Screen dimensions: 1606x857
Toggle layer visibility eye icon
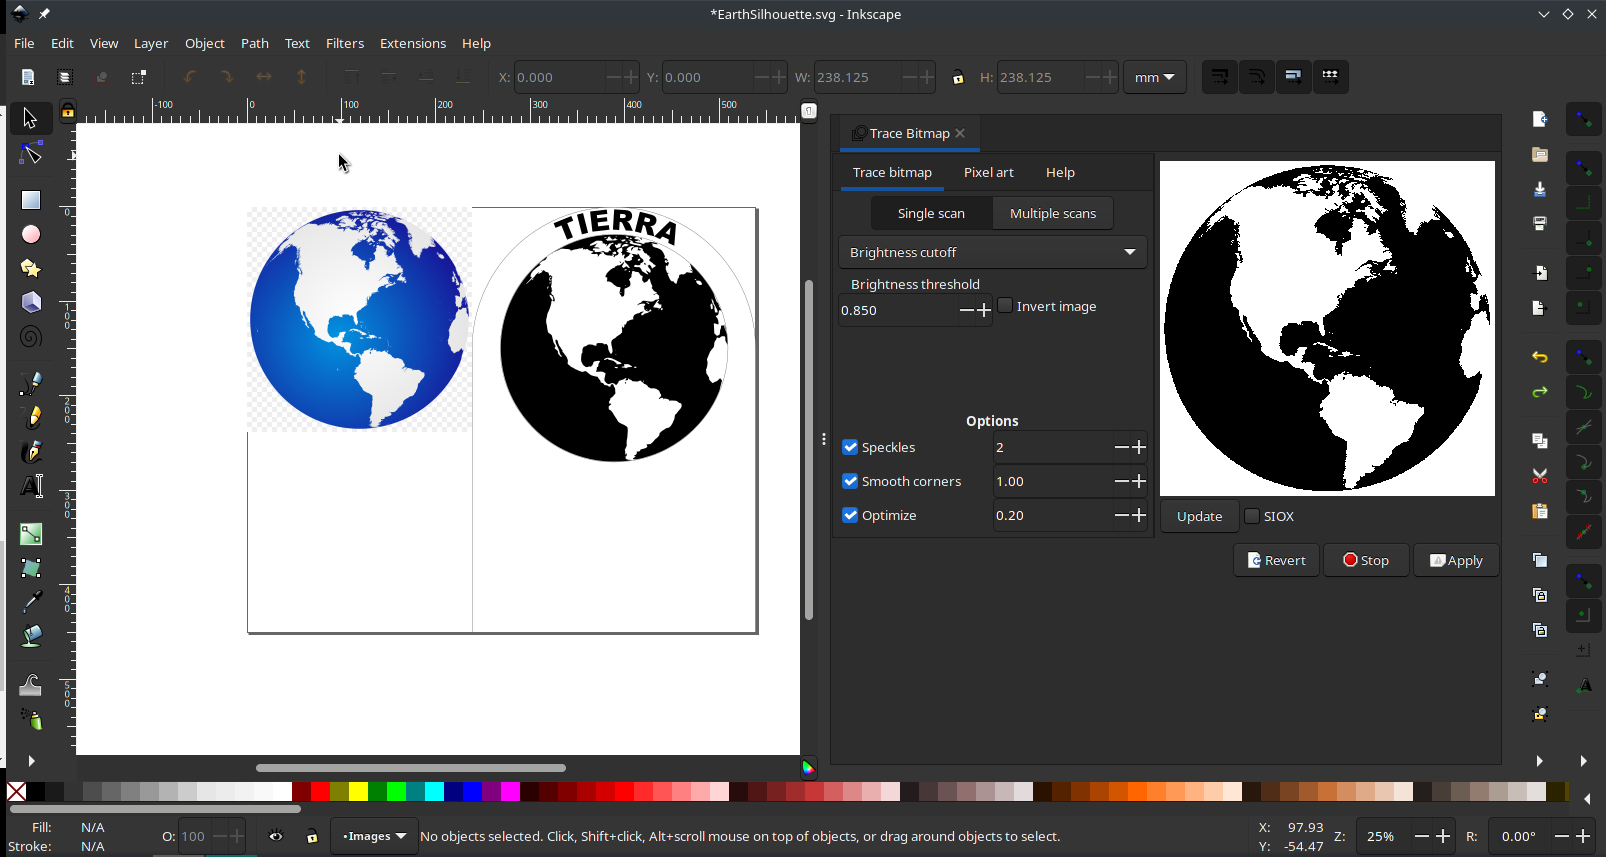pyautogui.click(x=276, y=836)
